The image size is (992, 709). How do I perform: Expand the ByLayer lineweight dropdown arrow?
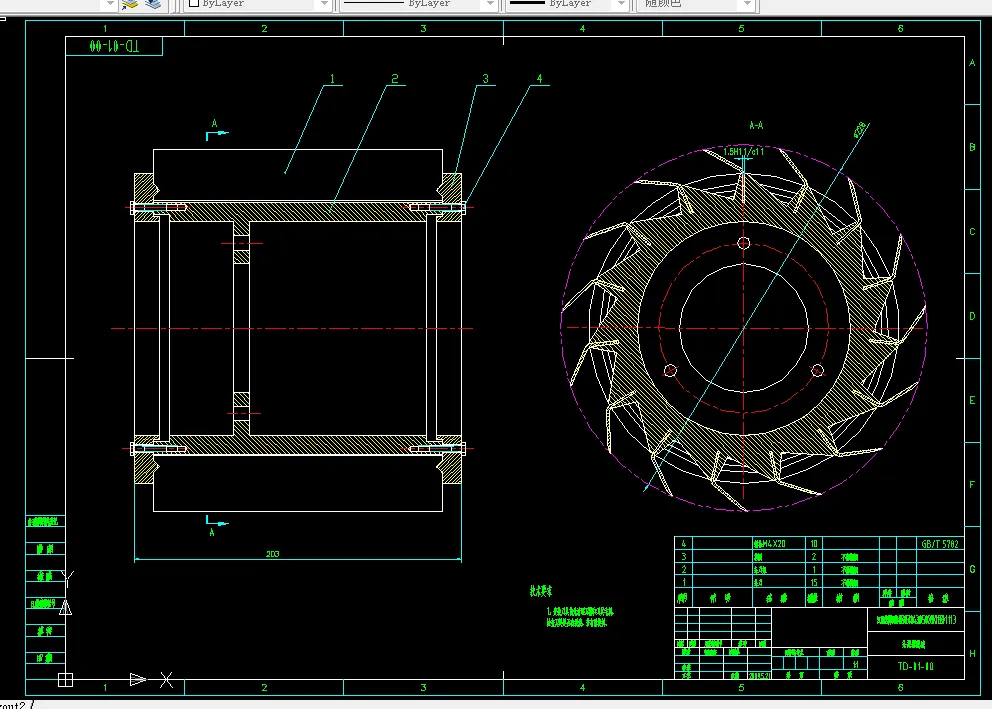pos(621,4)
